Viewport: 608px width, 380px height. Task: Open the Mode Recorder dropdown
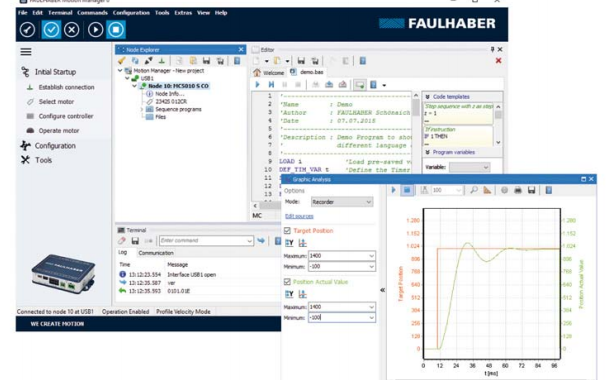coord(342,202)
